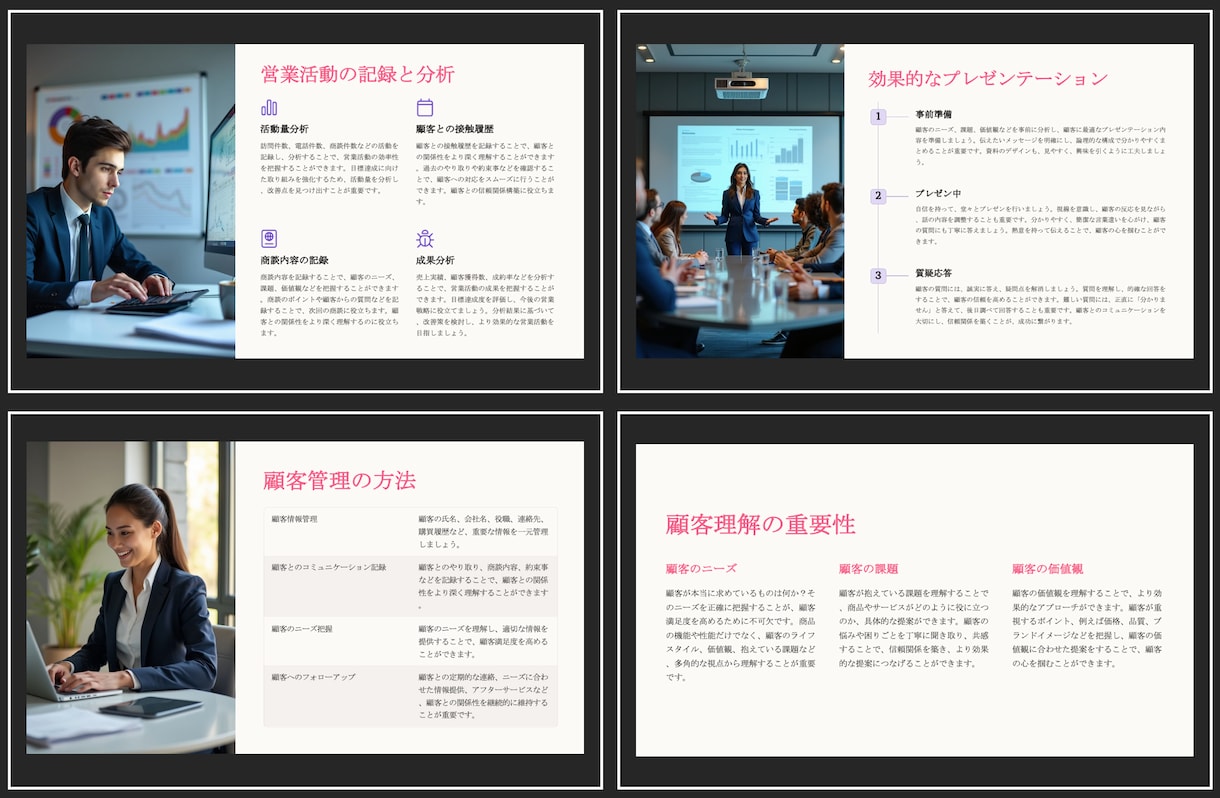This screenshot has width=1220, height=798.
Task: Click the title 顧客管理の方法
Action: point(339,480)
